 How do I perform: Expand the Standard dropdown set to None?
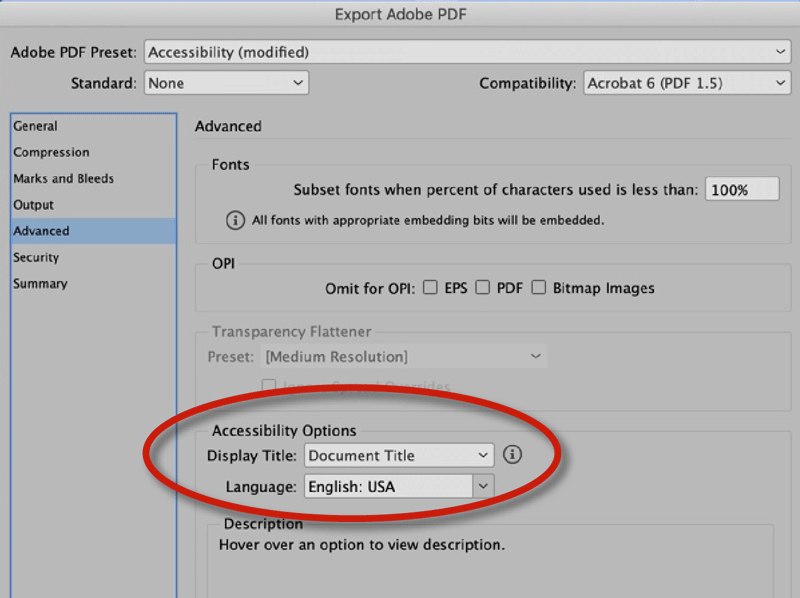click(226, 84)
